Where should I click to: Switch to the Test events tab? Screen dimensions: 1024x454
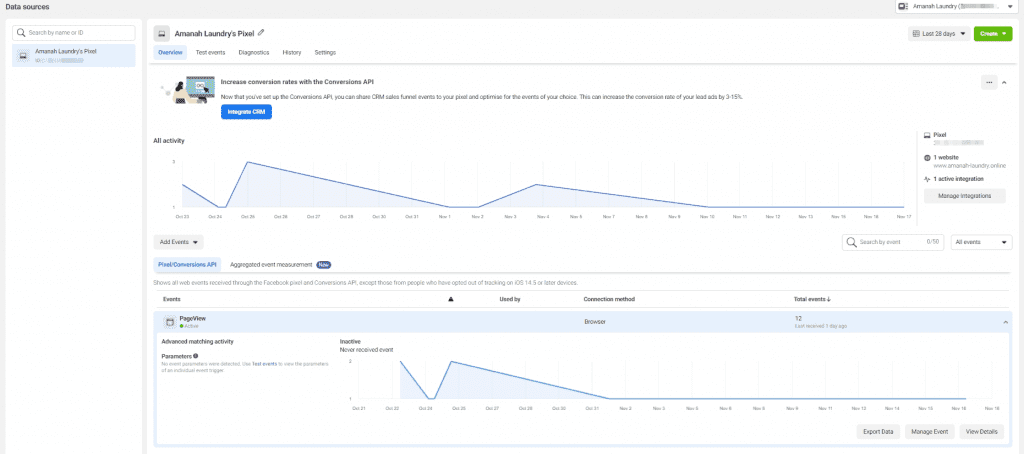click(210, 52)
